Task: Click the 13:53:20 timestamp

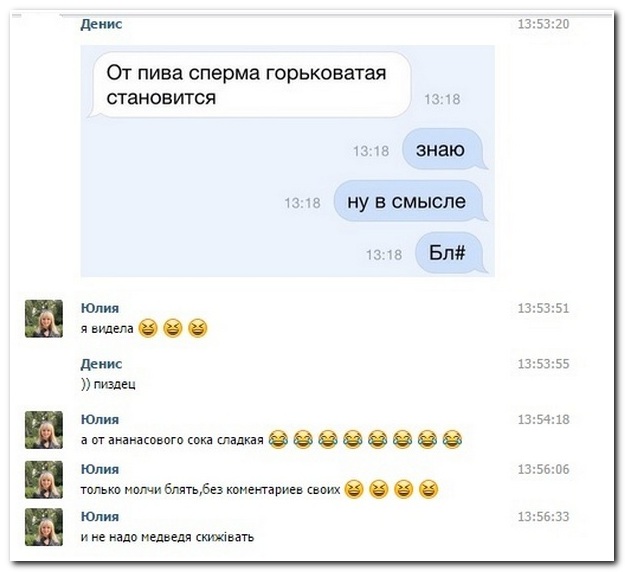Action: 543,24
